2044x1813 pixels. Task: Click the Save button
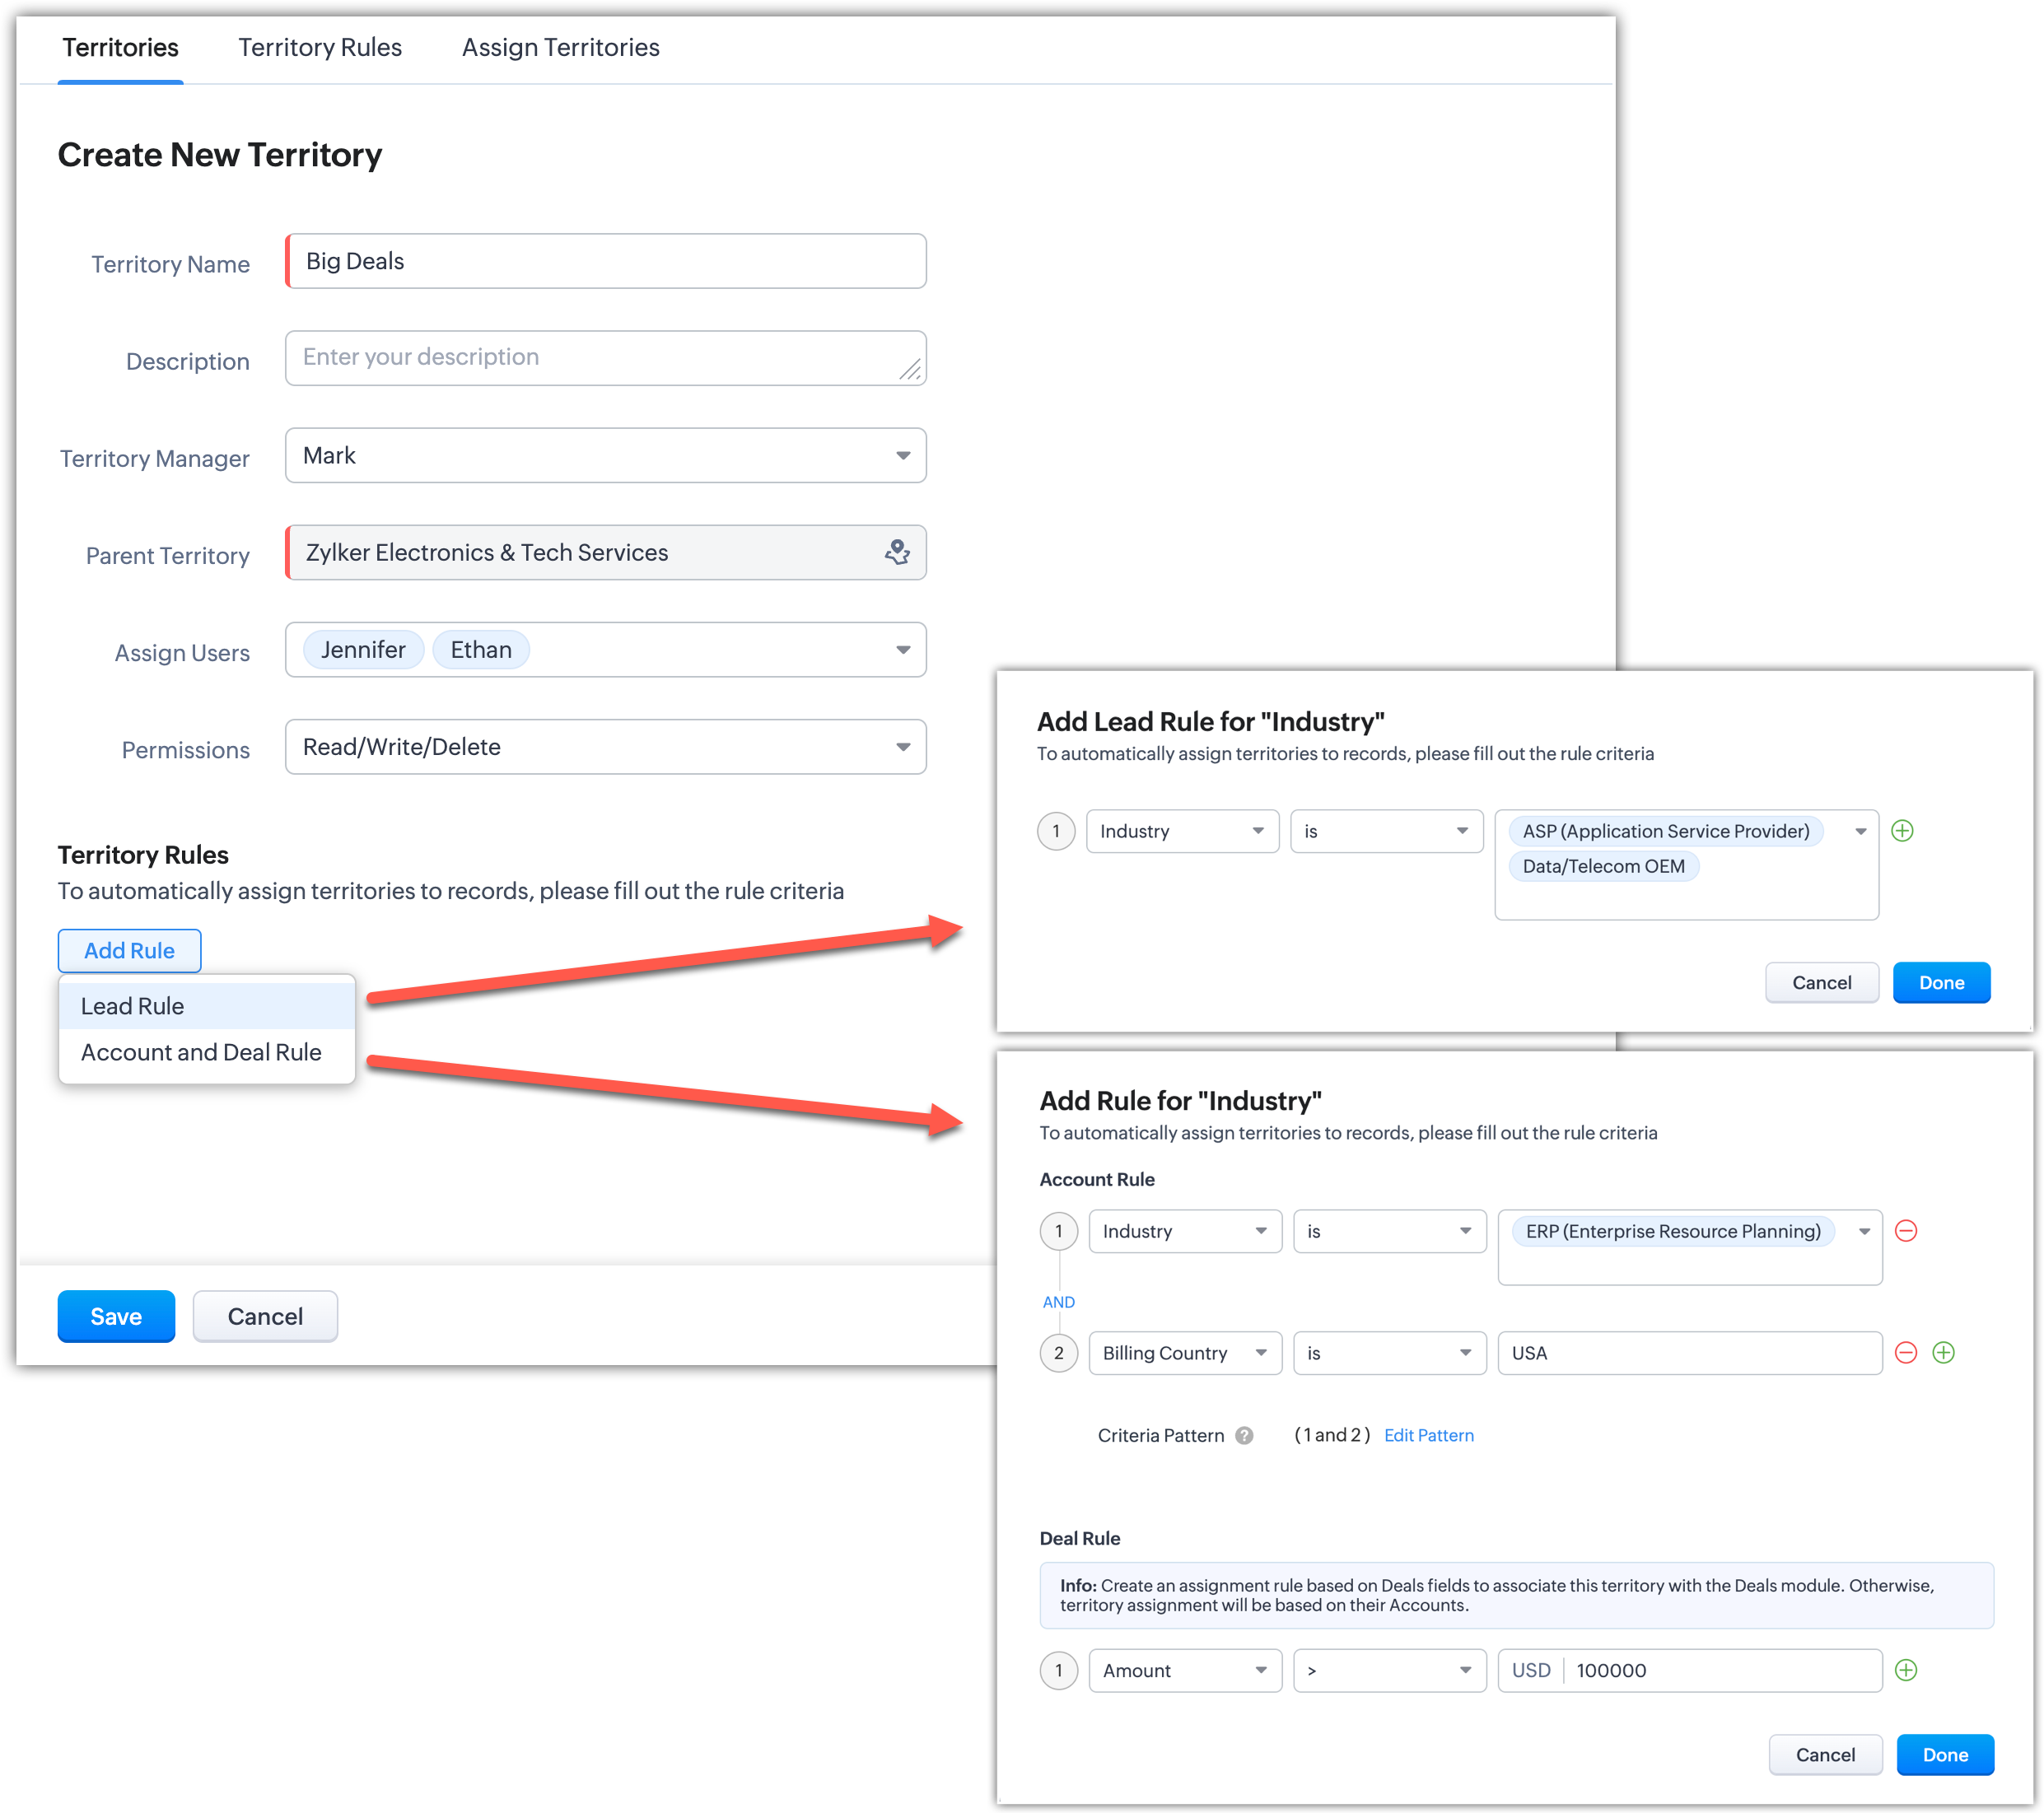tap(116, 1316)
